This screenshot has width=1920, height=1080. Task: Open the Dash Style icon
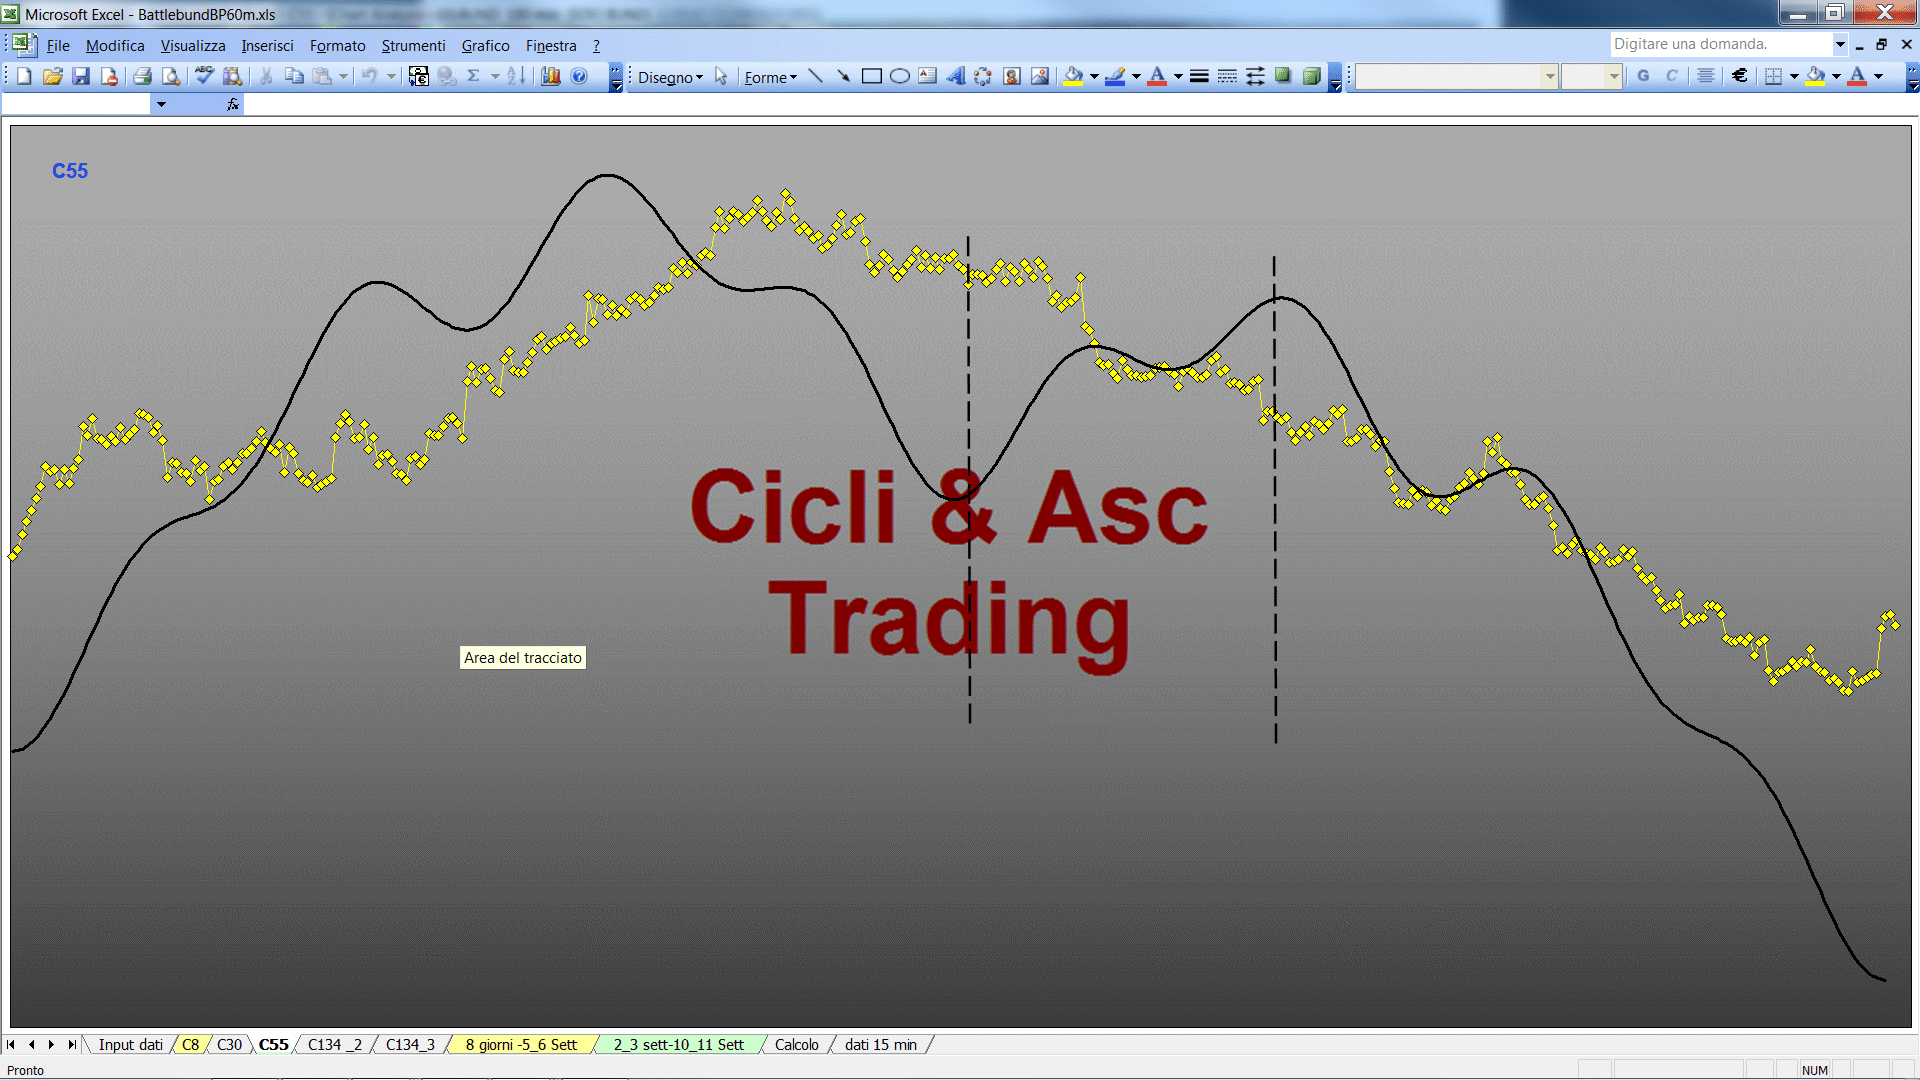[1227, 76]
